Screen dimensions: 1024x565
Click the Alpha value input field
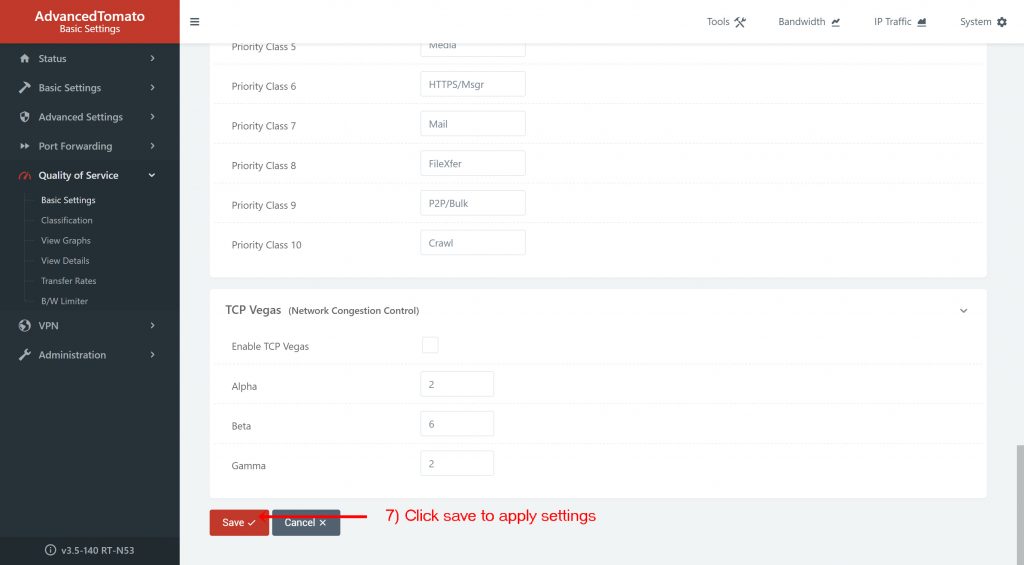pos(457,384)
